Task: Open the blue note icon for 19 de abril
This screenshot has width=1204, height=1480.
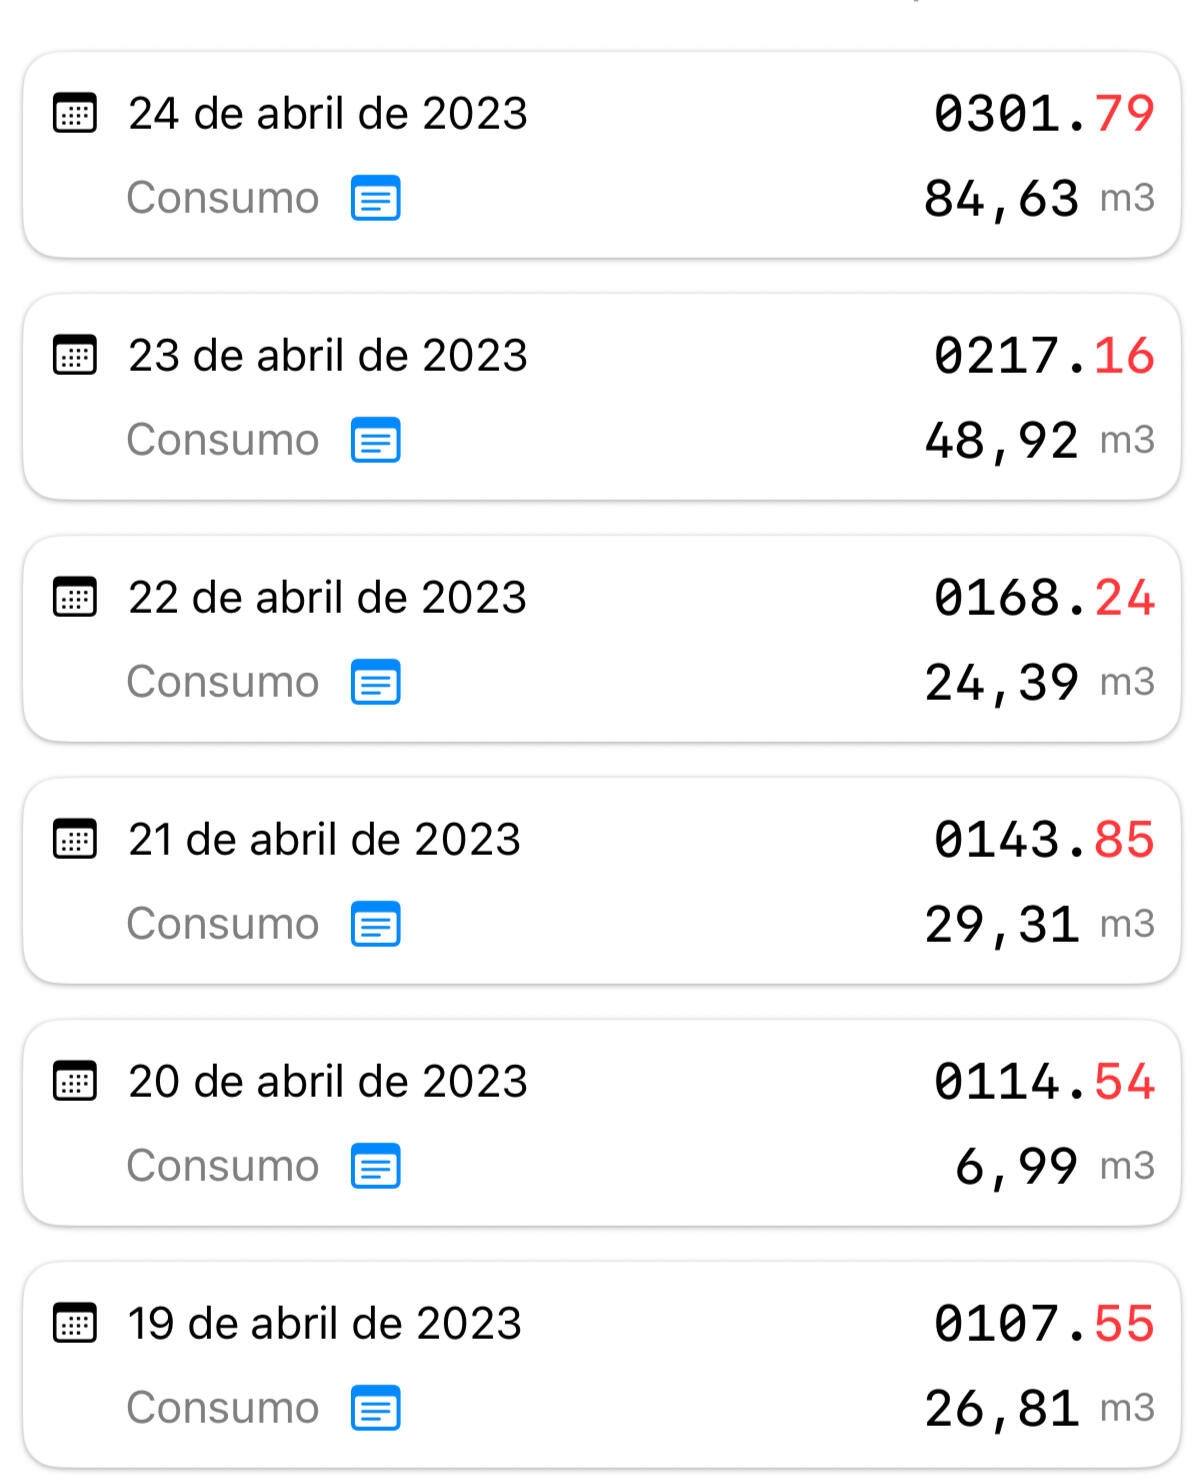Action: coord(376,1408)
